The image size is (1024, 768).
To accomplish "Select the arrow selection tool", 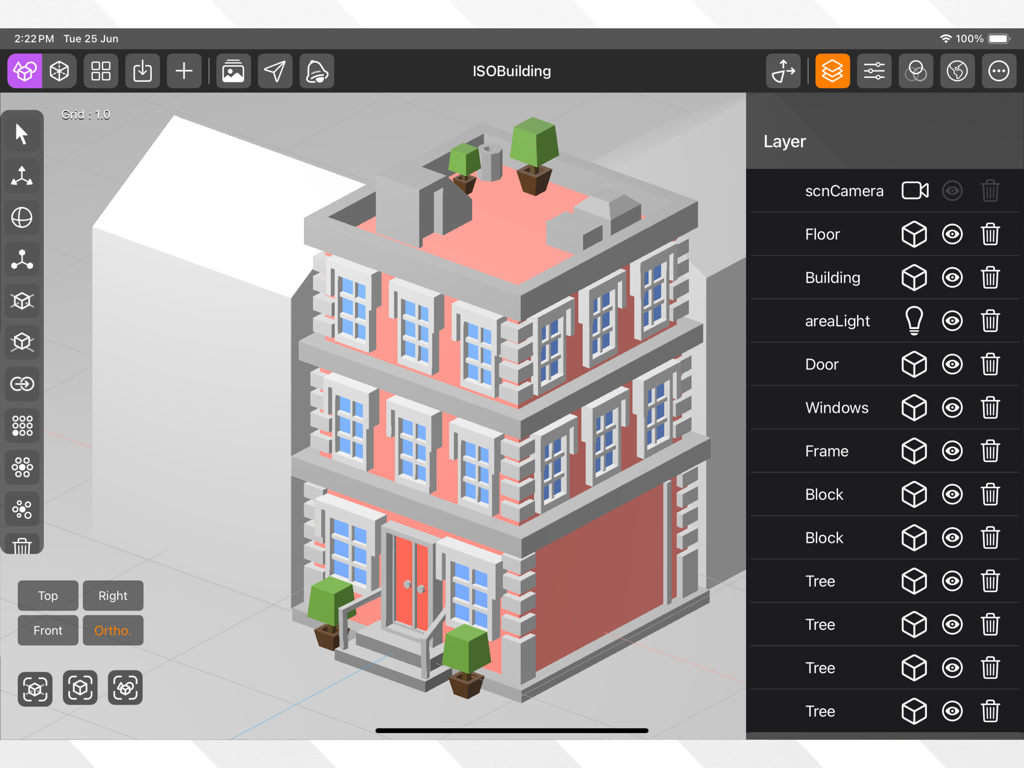I will pyautogui.click(x=22, y=133).
